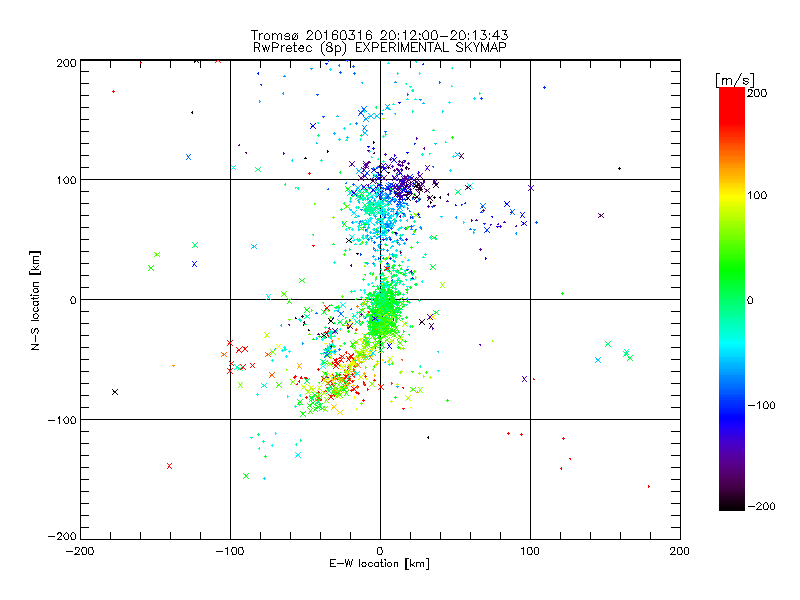The image size is (800, 600).
Task: Click the color bar's "-100" tick label
Action: pyautogui.click(x=761, y=406)
